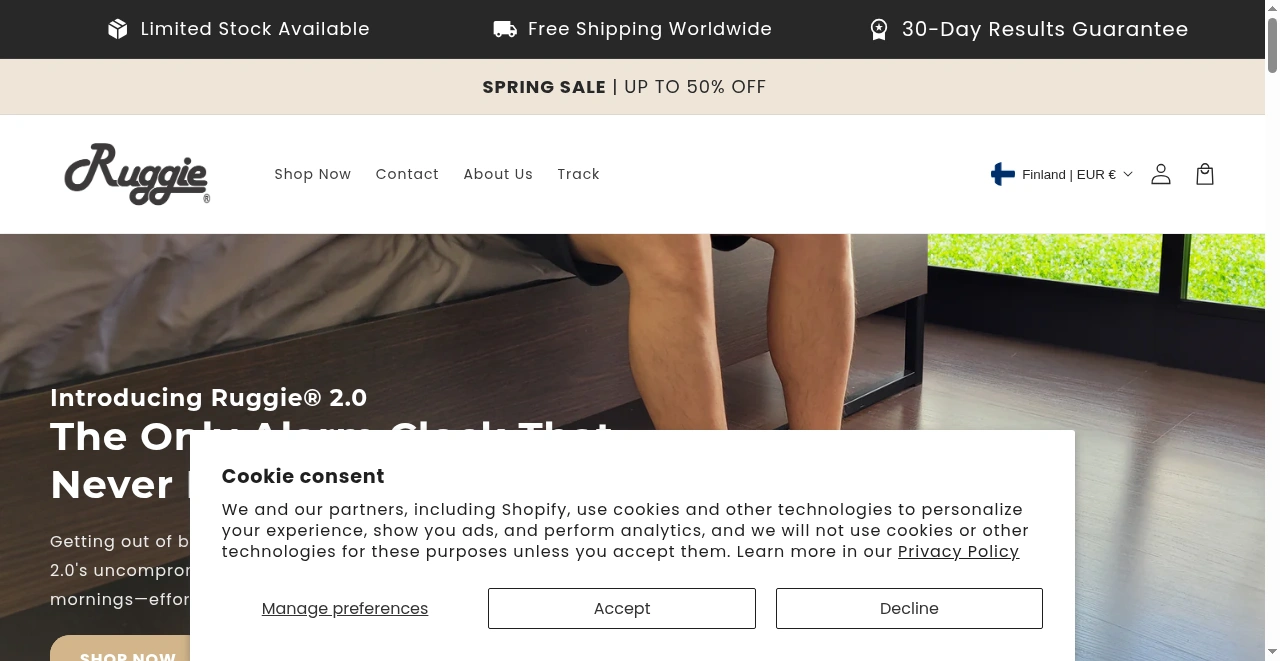Viewport: 1280px width, 661px height.
Task: Click the Spring Sale announcement banner
Action: [x=624, y=87]
